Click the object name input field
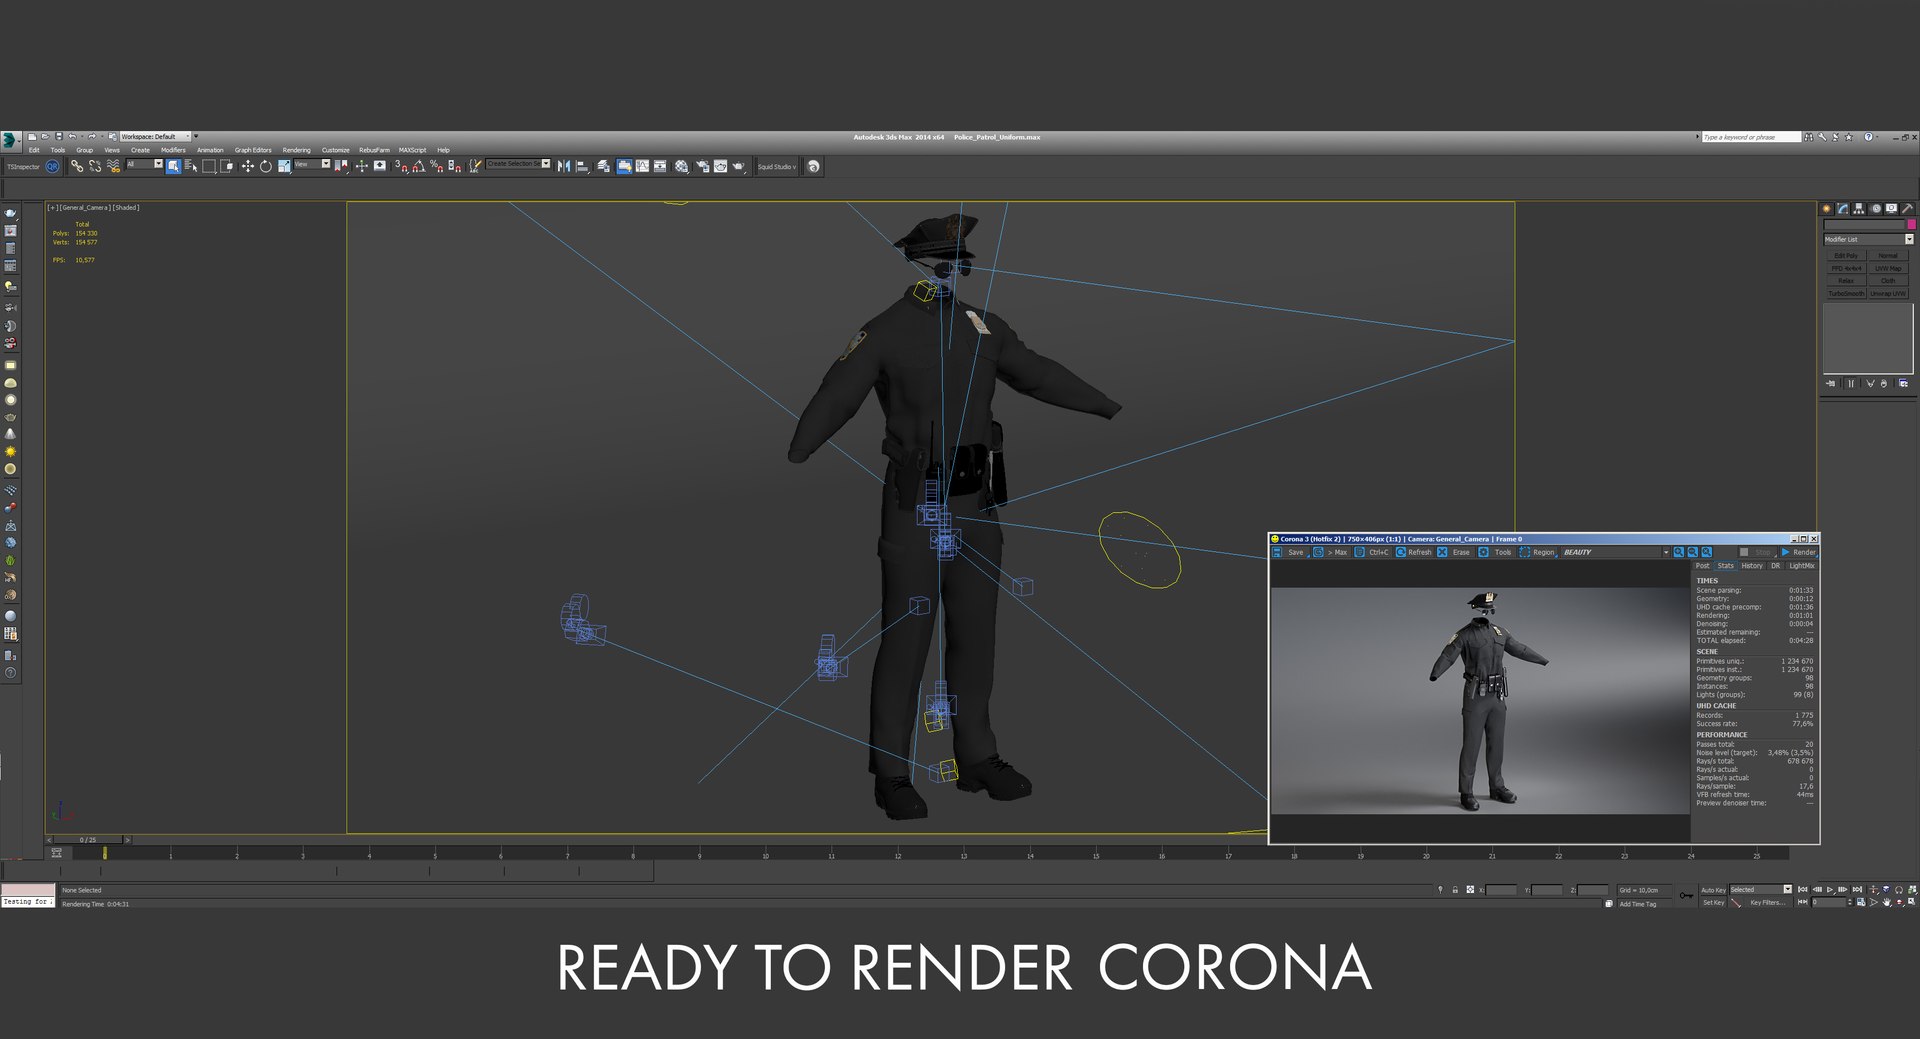The image size is (1920, 1039). tap(1864, 224)
